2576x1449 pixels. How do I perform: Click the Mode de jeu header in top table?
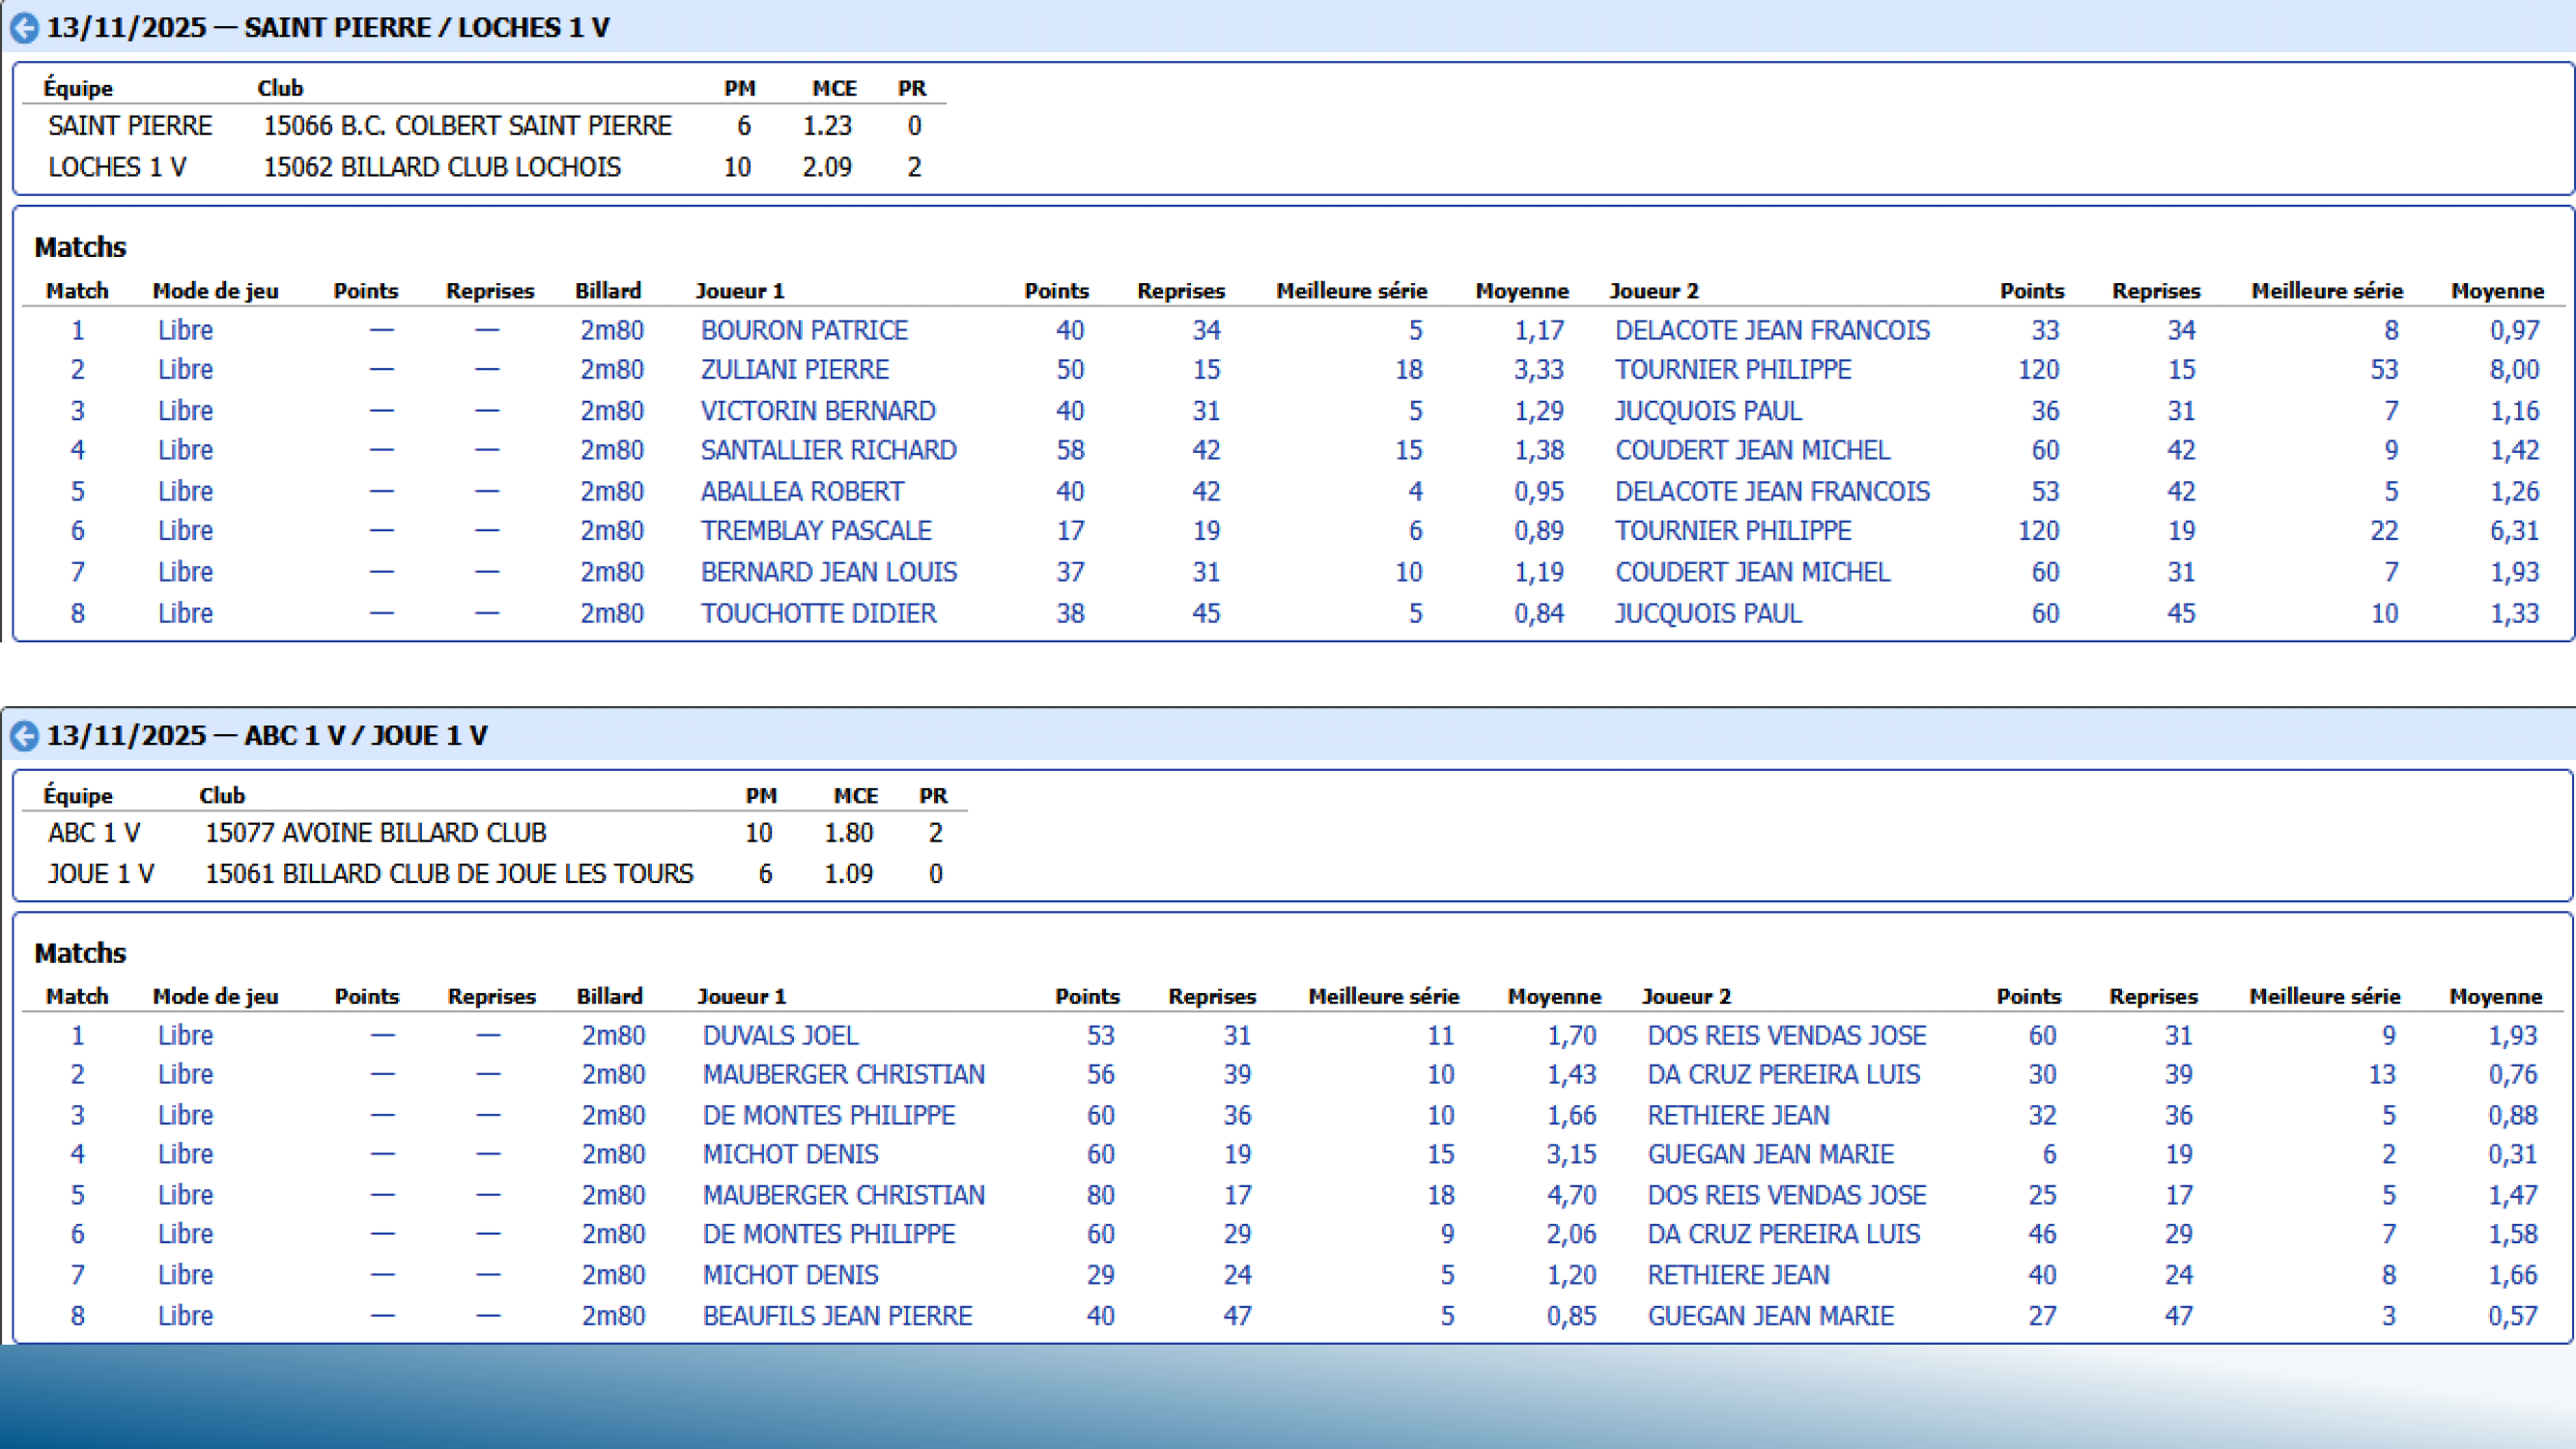[x=215, y=291]
